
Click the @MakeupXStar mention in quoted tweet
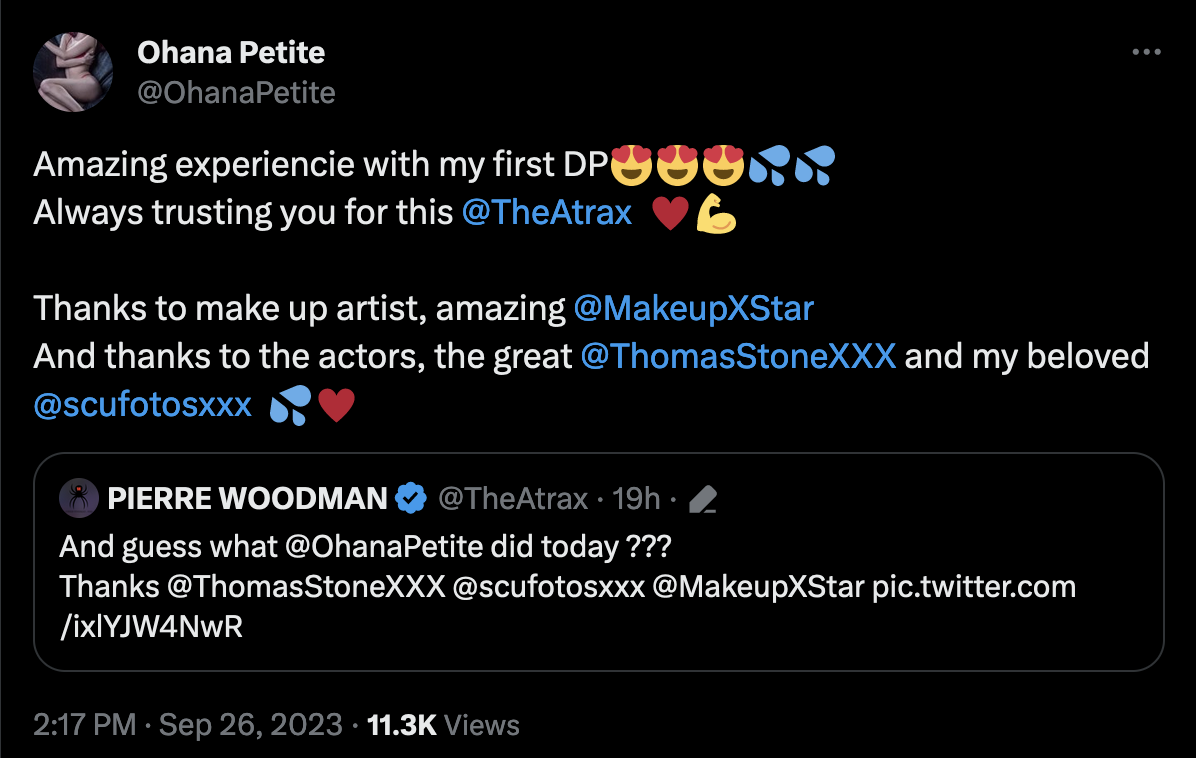(x=758, y=586)
